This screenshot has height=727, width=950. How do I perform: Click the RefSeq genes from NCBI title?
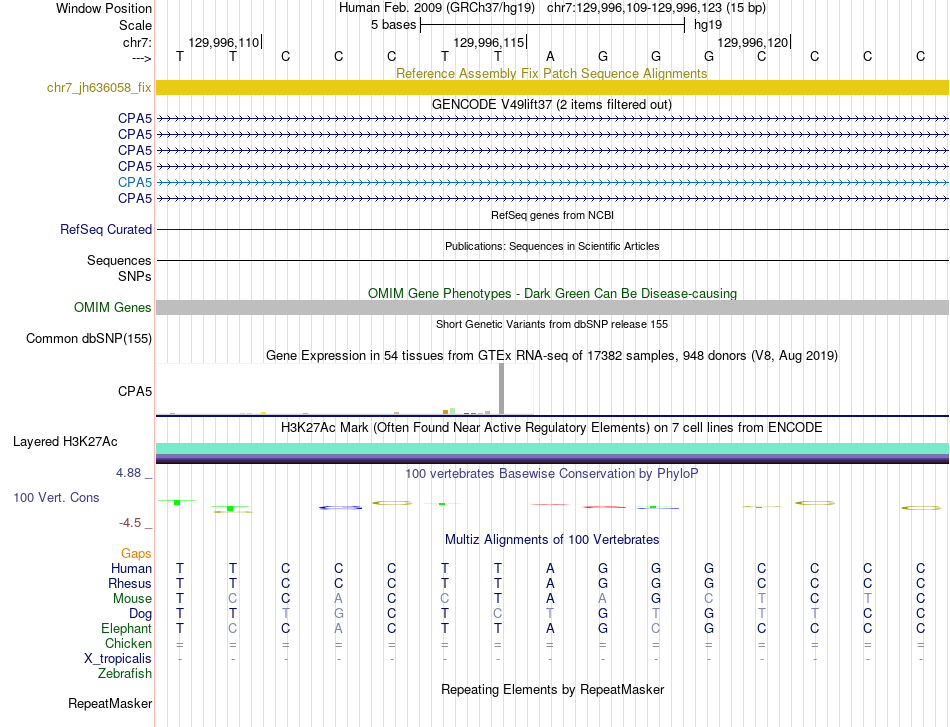[552, 216]
